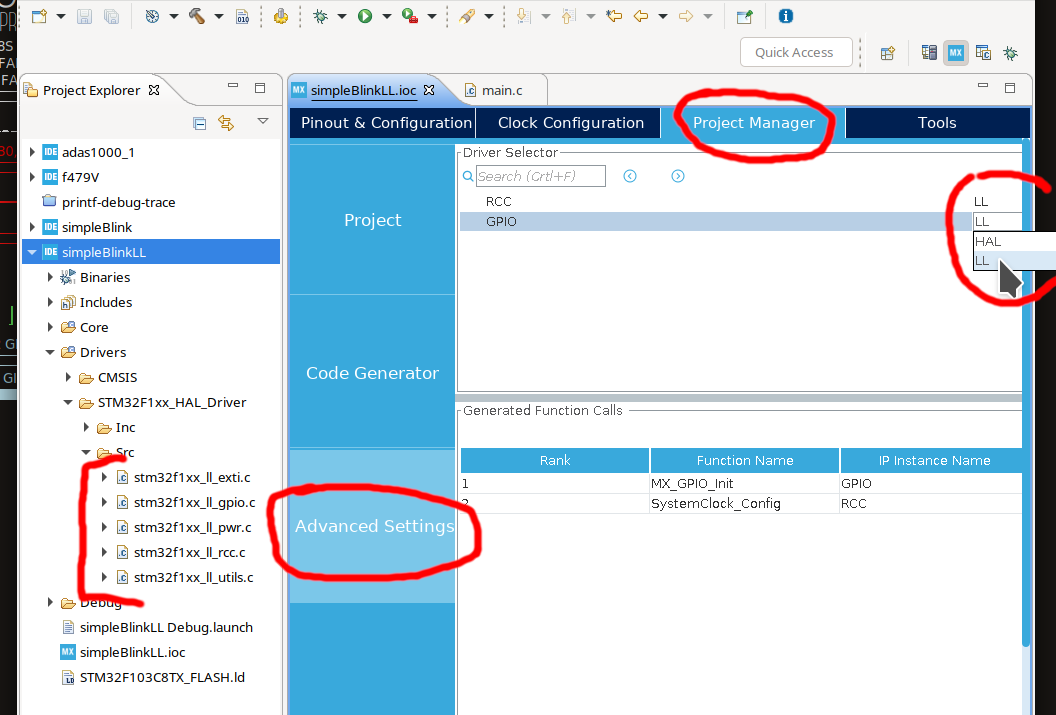This screenshot has height=715, width=1056.
Task: Click the Run with toolbox icon
Action: (x=409, y=16)
